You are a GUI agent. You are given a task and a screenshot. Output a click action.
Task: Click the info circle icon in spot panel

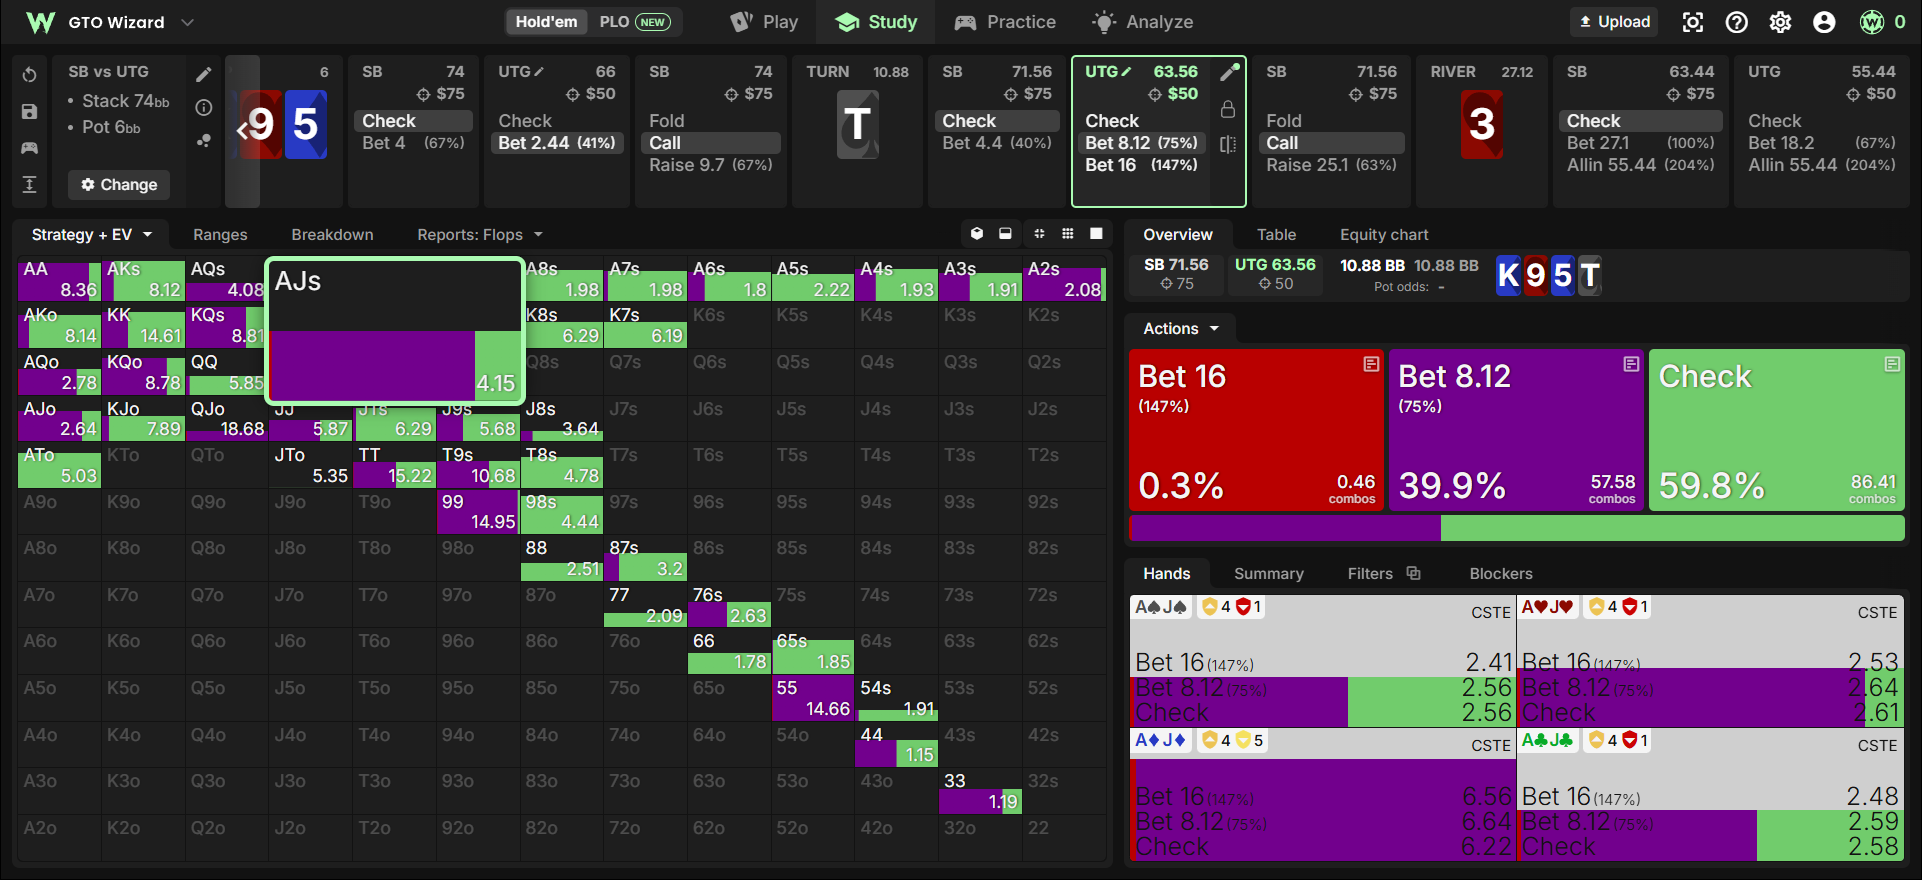(x=204, y=107)
